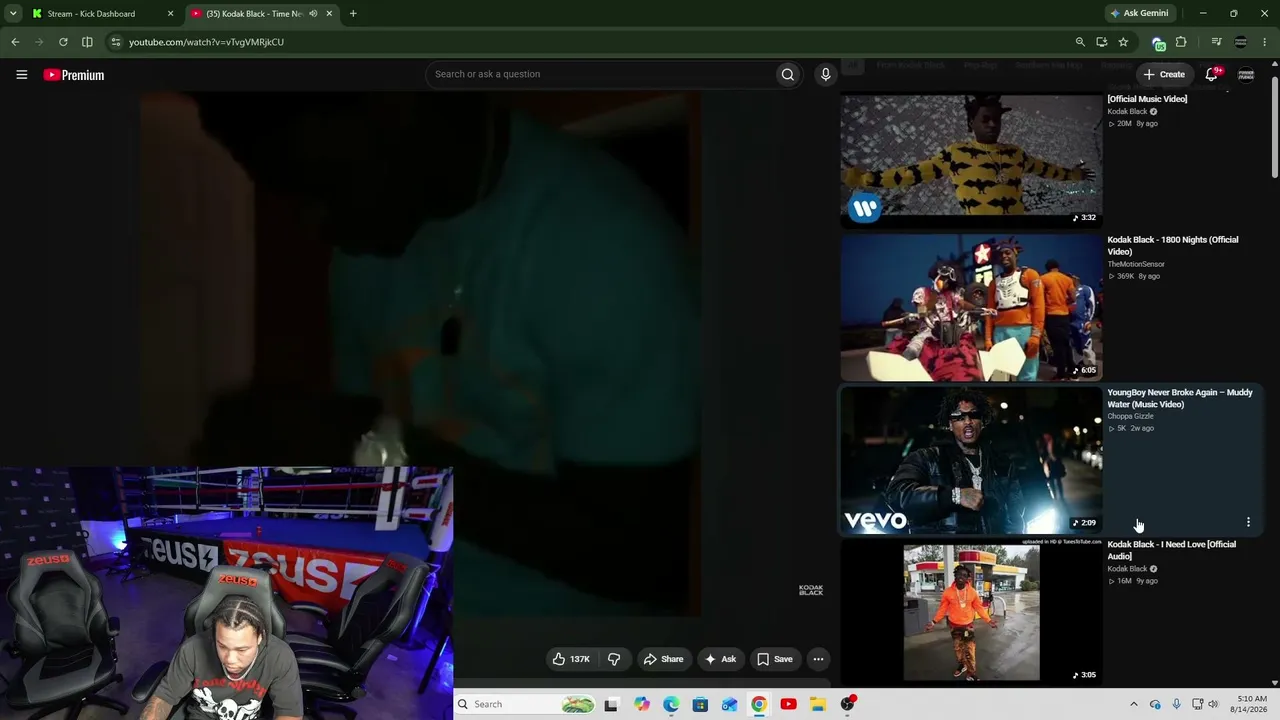This screenshot has height=720, width=1280.
Task: Play the Muddy Water vevo thumbnail
Action: 971,460
